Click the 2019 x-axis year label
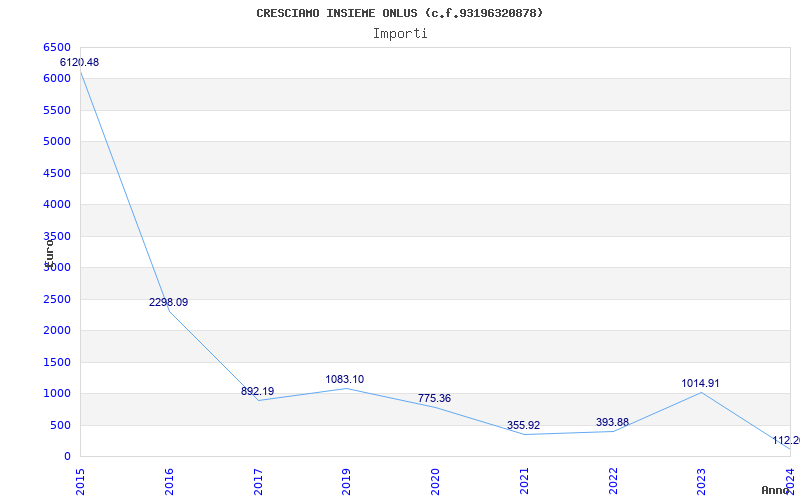 coord(346,482)
